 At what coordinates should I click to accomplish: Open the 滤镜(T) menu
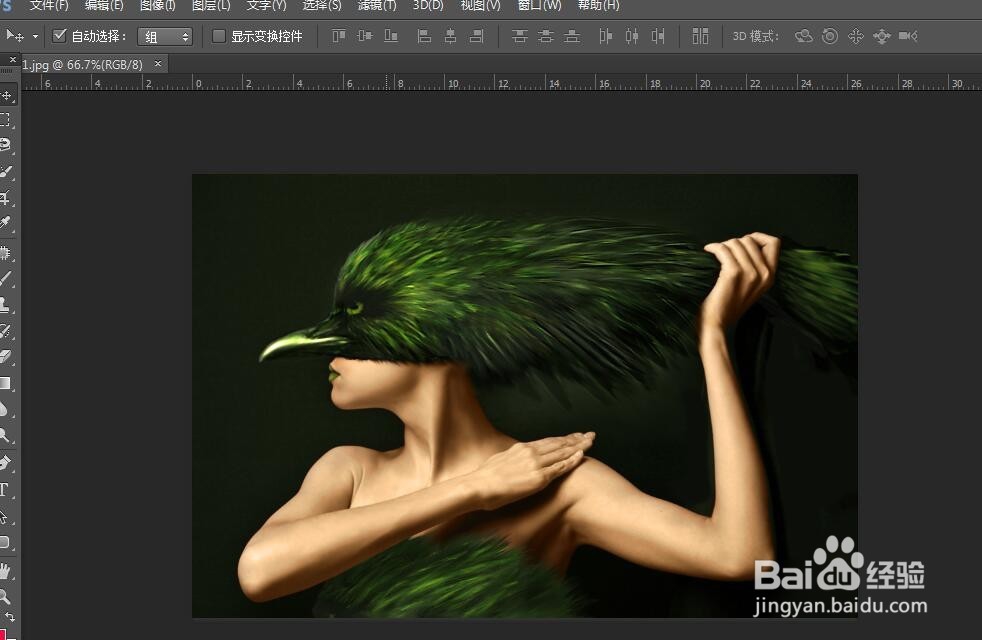[x=377, y=5]
